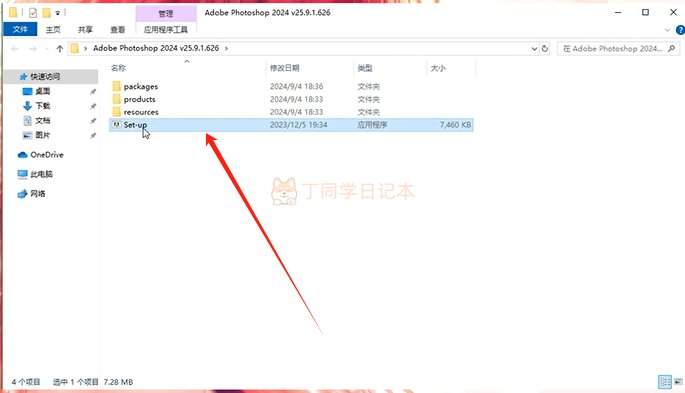685x393 pixels.
Task: Open the Help question mark icon
Action: 680,30
